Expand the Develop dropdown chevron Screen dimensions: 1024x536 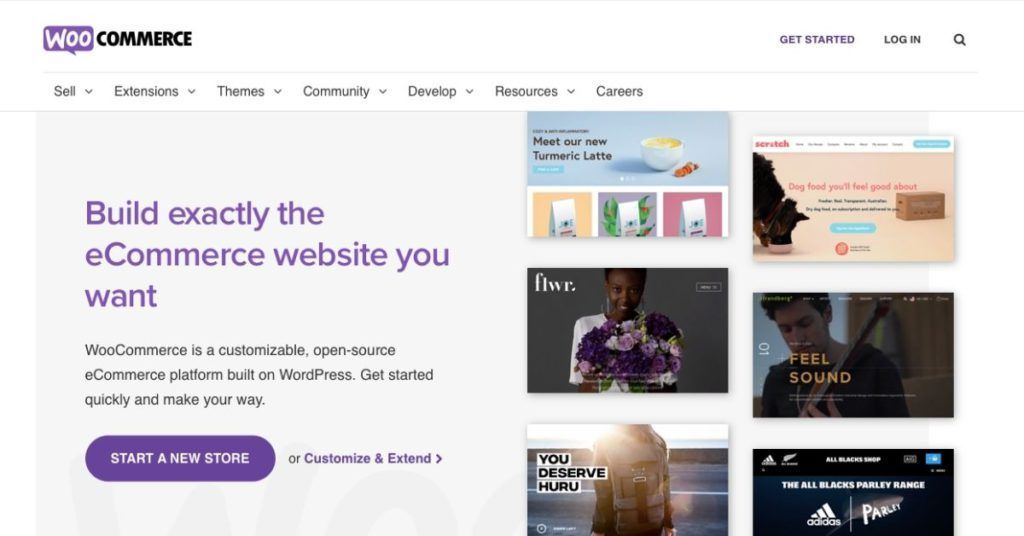tap(469, 92)
